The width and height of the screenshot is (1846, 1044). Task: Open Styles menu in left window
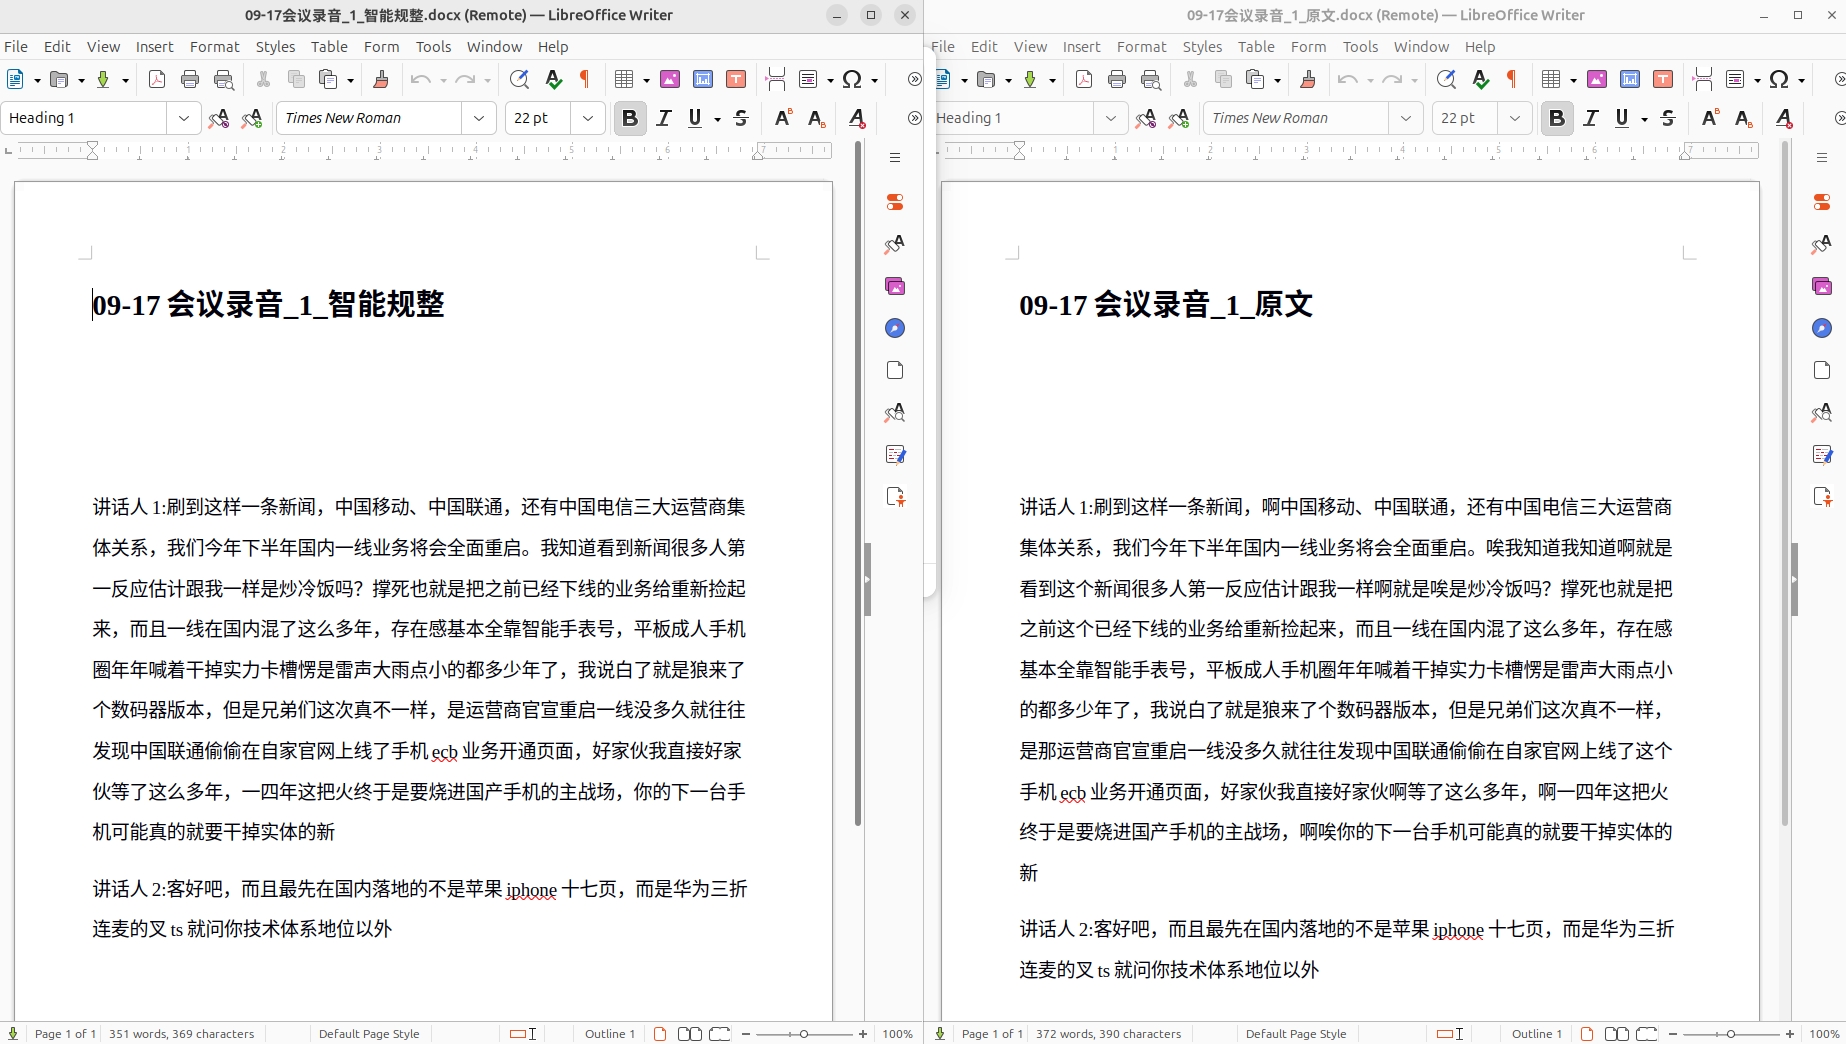click(275, 47)
